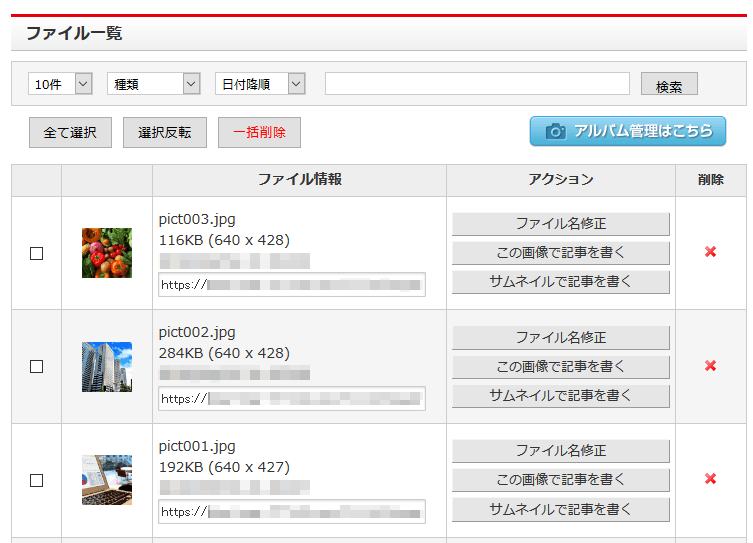Open the laptop thumbnail of pict001.jpg

(107, 480)
